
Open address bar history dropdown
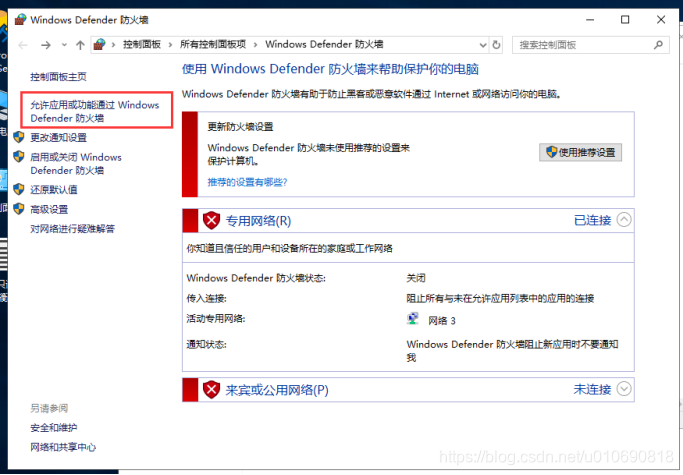click(x=483, y=45)
